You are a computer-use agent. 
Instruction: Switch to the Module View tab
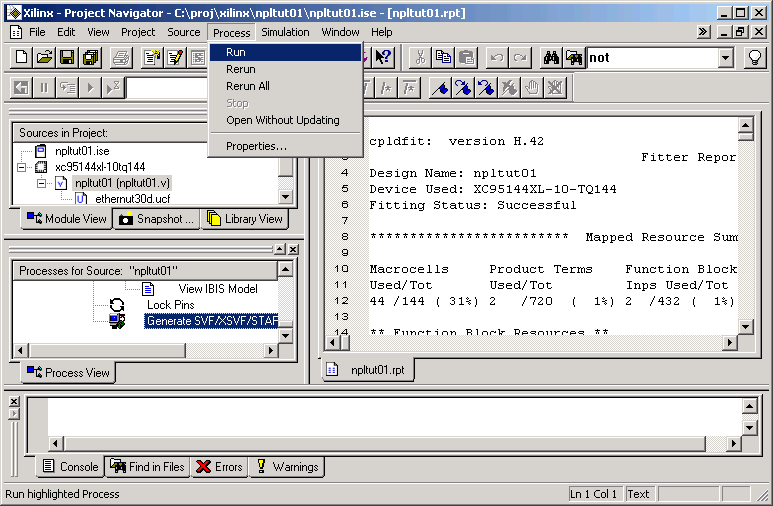coord(67,218)
